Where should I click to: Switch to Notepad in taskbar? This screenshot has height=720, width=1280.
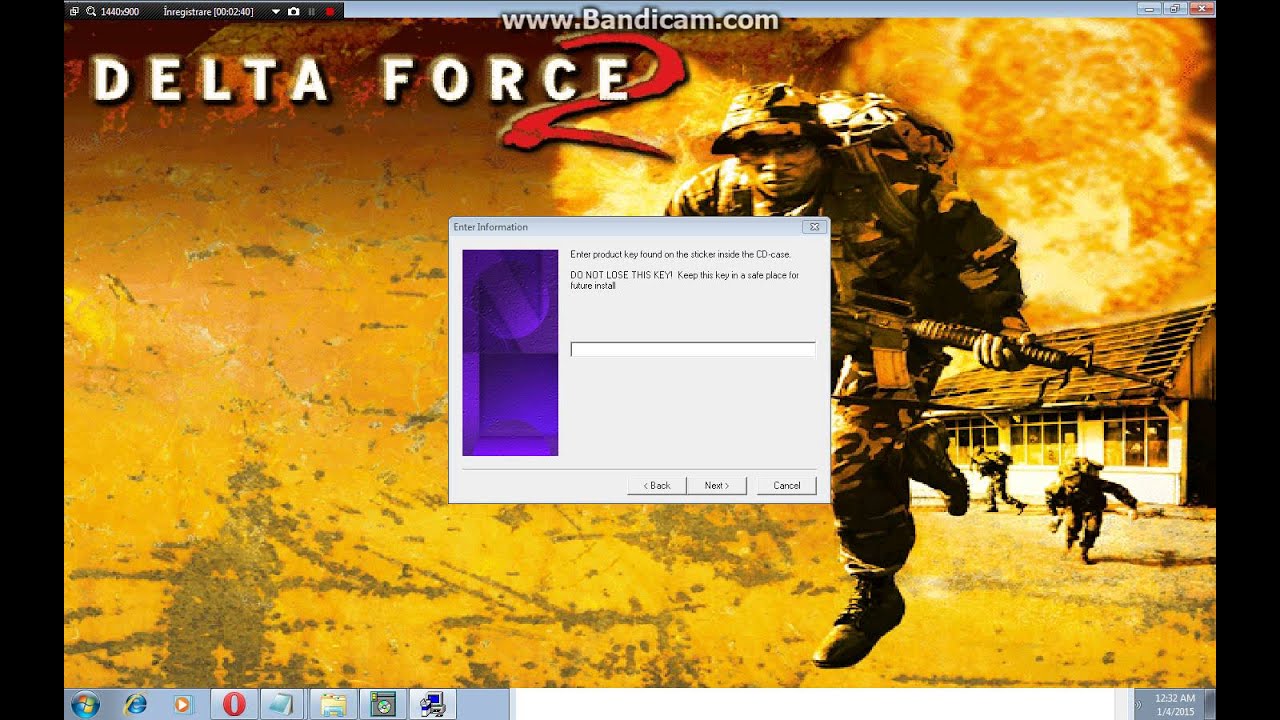click(x=283, y=704)
